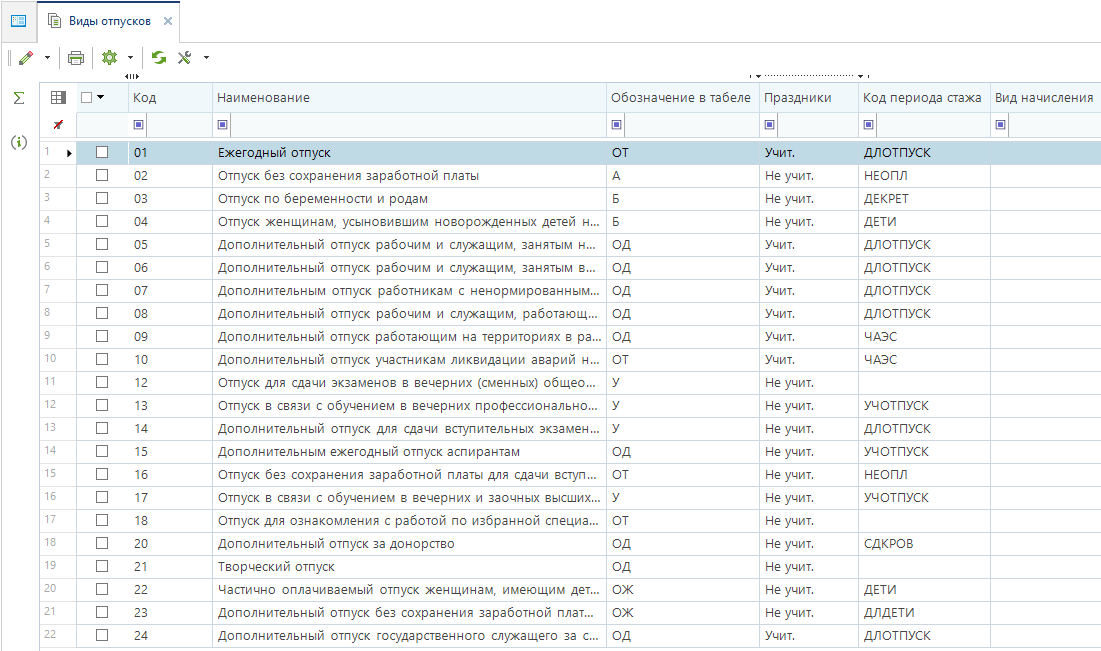Viewport: 1101px width, 651px height.
Task: Clear filters with the red pin icon
Action: (x=58, y=125)
